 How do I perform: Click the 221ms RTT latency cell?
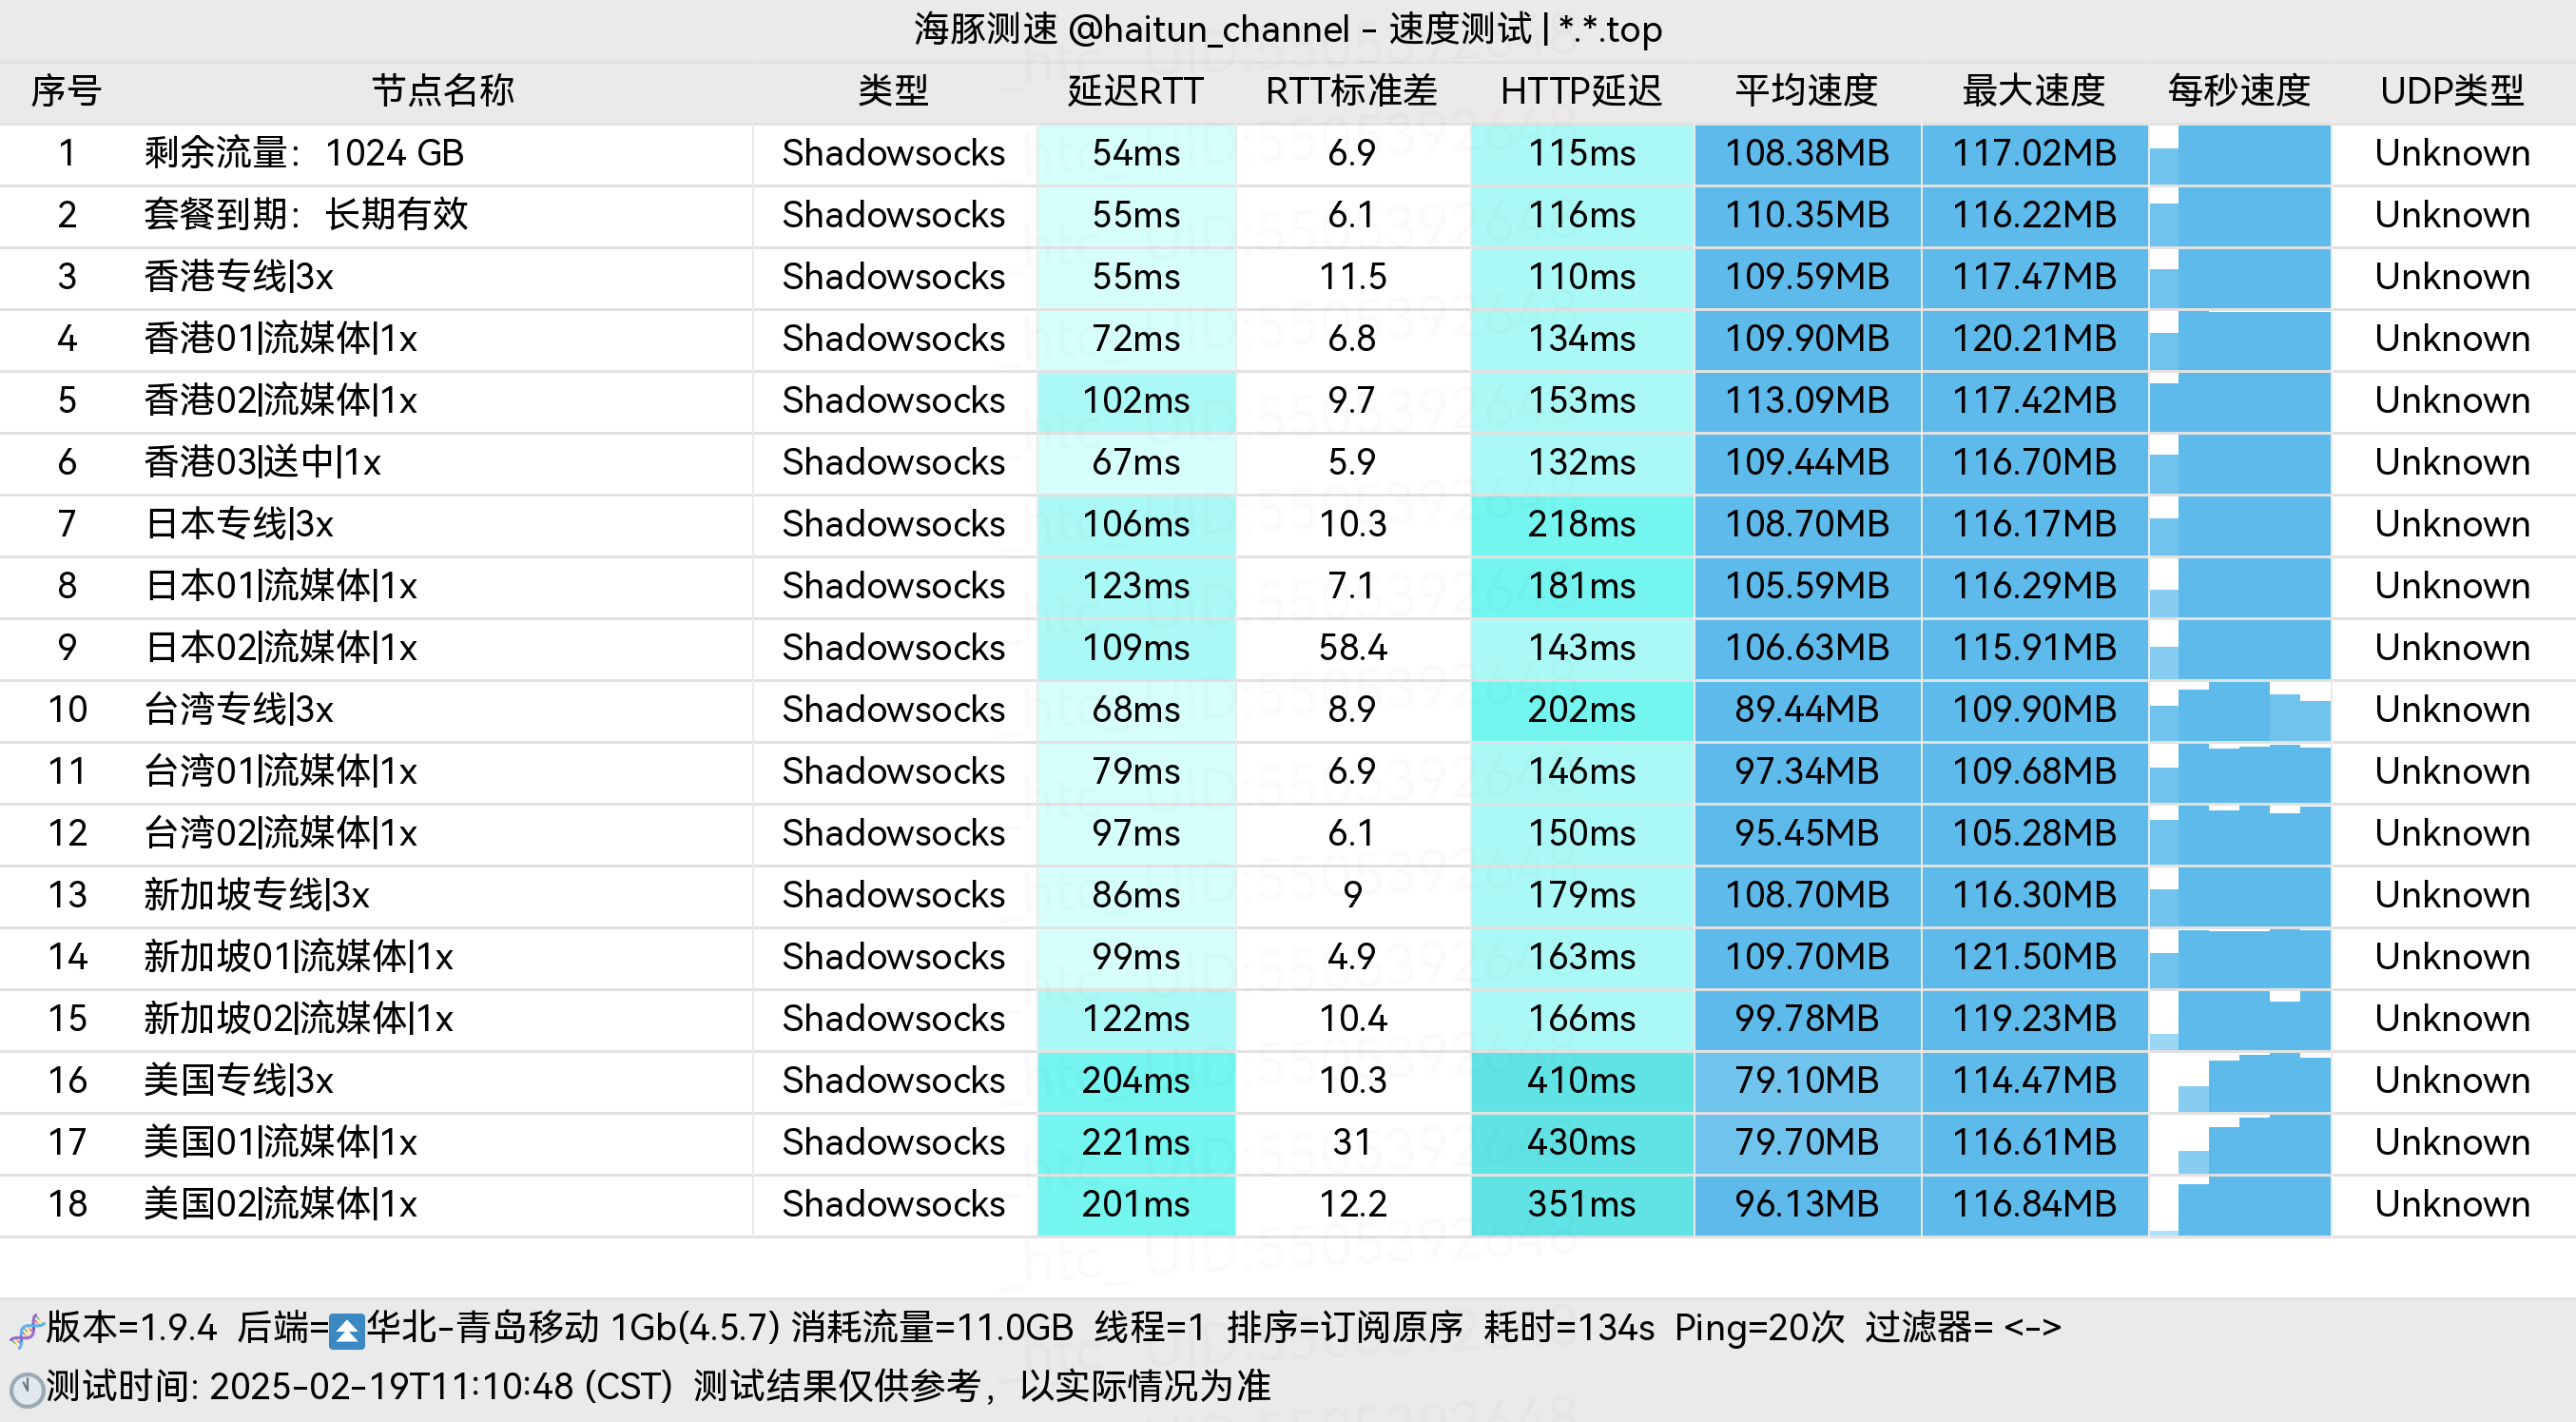1136,1142
